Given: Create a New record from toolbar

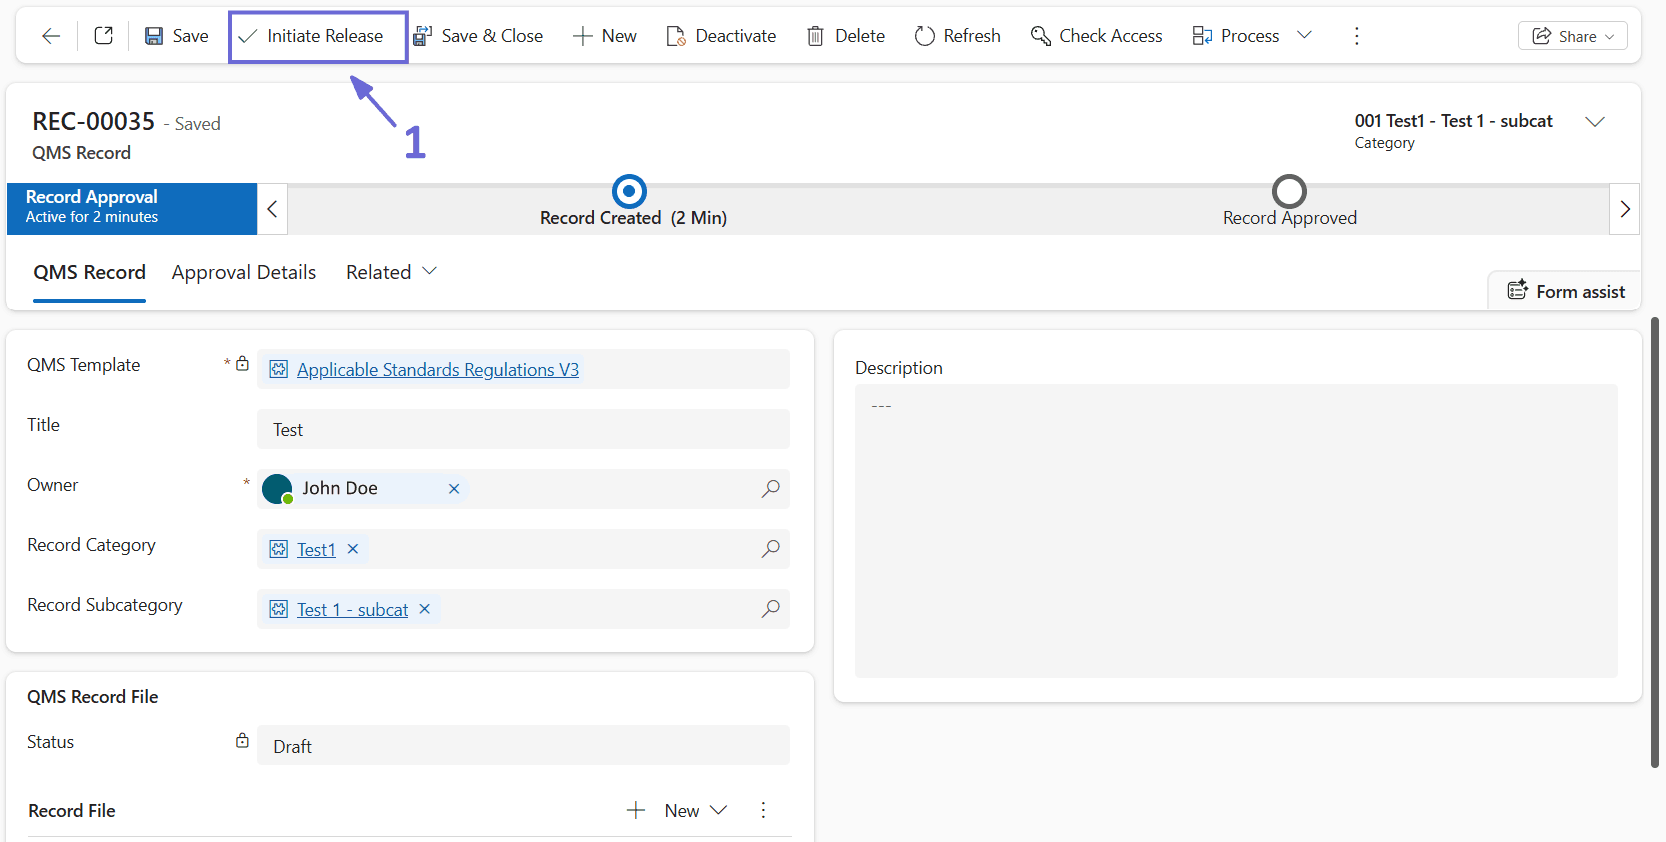Looking at the screenshot, I should point(605,36).
